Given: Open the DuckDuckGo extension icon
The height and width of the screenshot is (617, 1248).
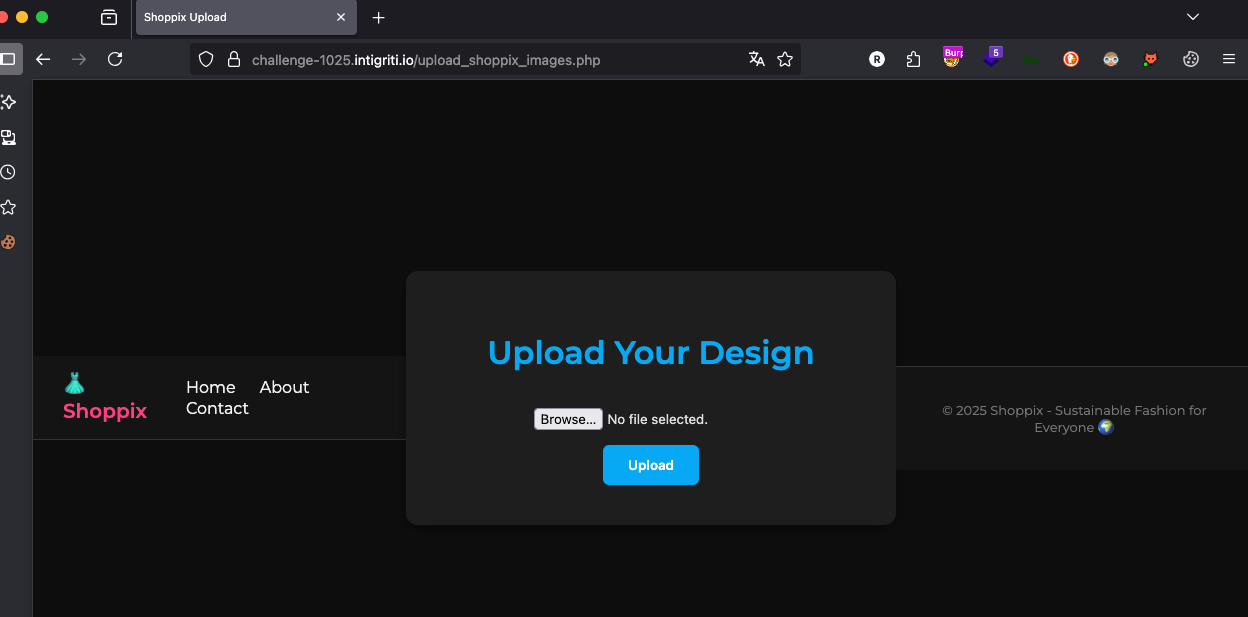Looking at the screenshot, I should pos(1070,59).
